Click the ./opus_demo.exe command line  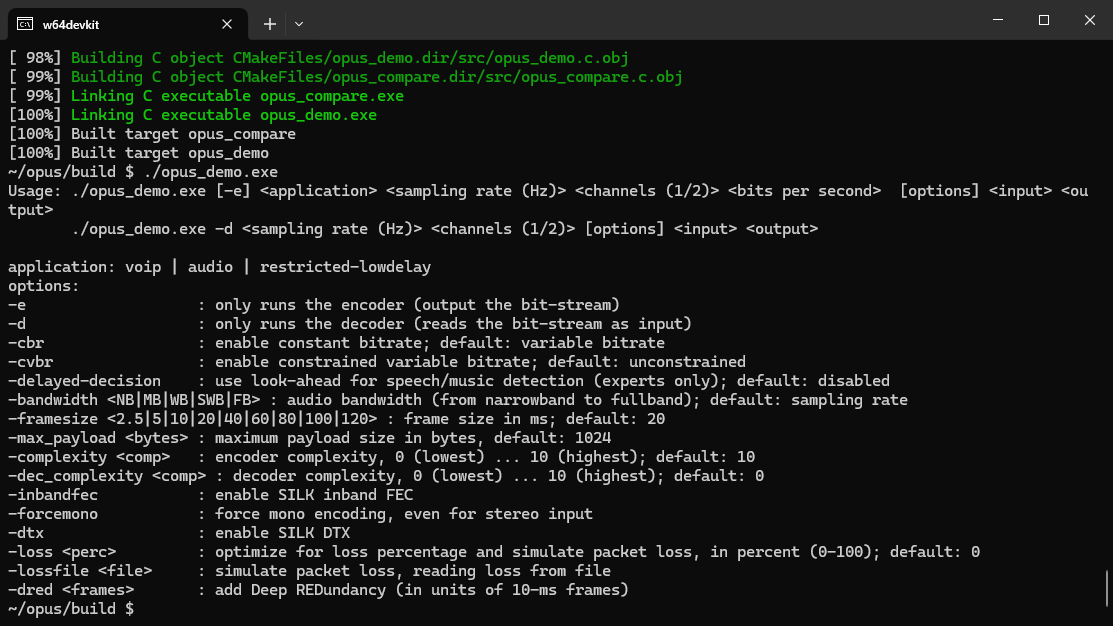143,172
